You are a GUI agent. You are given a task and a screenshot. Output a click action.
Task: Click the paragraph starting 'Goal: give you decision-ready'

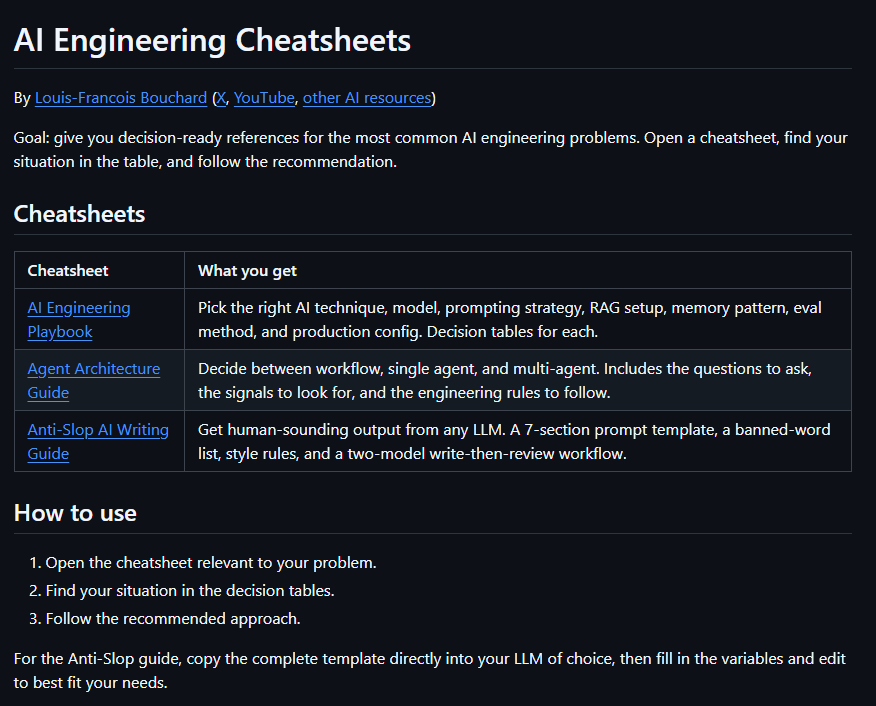tap(430, 150)
